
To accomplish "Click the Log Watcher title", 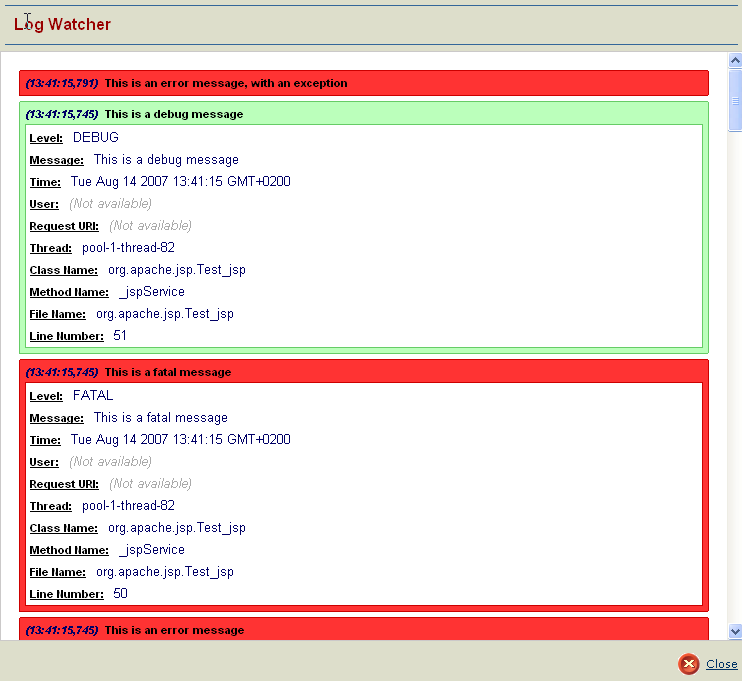I will click(63, 24).
